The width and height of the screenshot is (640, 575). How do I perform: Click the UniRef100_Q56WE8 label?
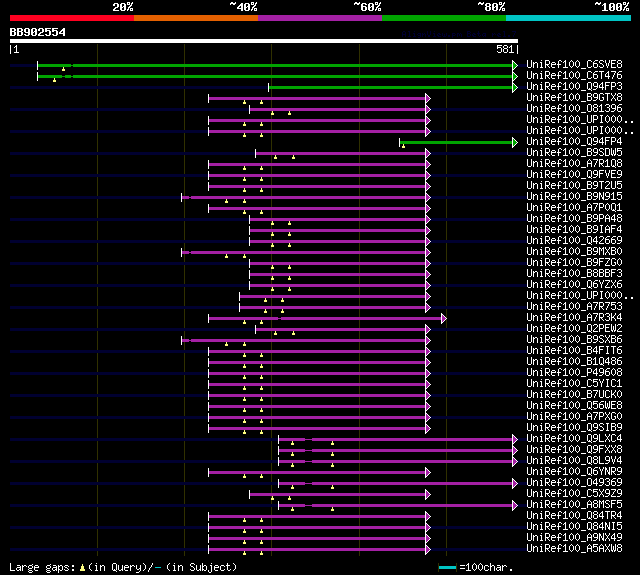point(574,406)
